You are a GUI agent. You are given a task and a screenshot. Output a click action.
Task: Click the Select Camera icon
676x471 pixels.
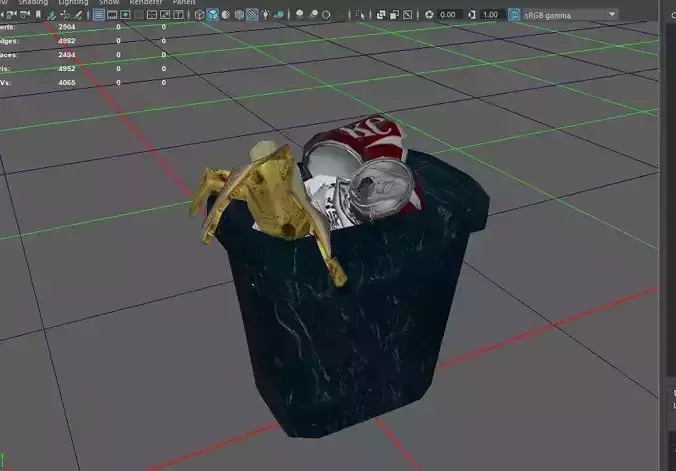(x=2, y=15)
